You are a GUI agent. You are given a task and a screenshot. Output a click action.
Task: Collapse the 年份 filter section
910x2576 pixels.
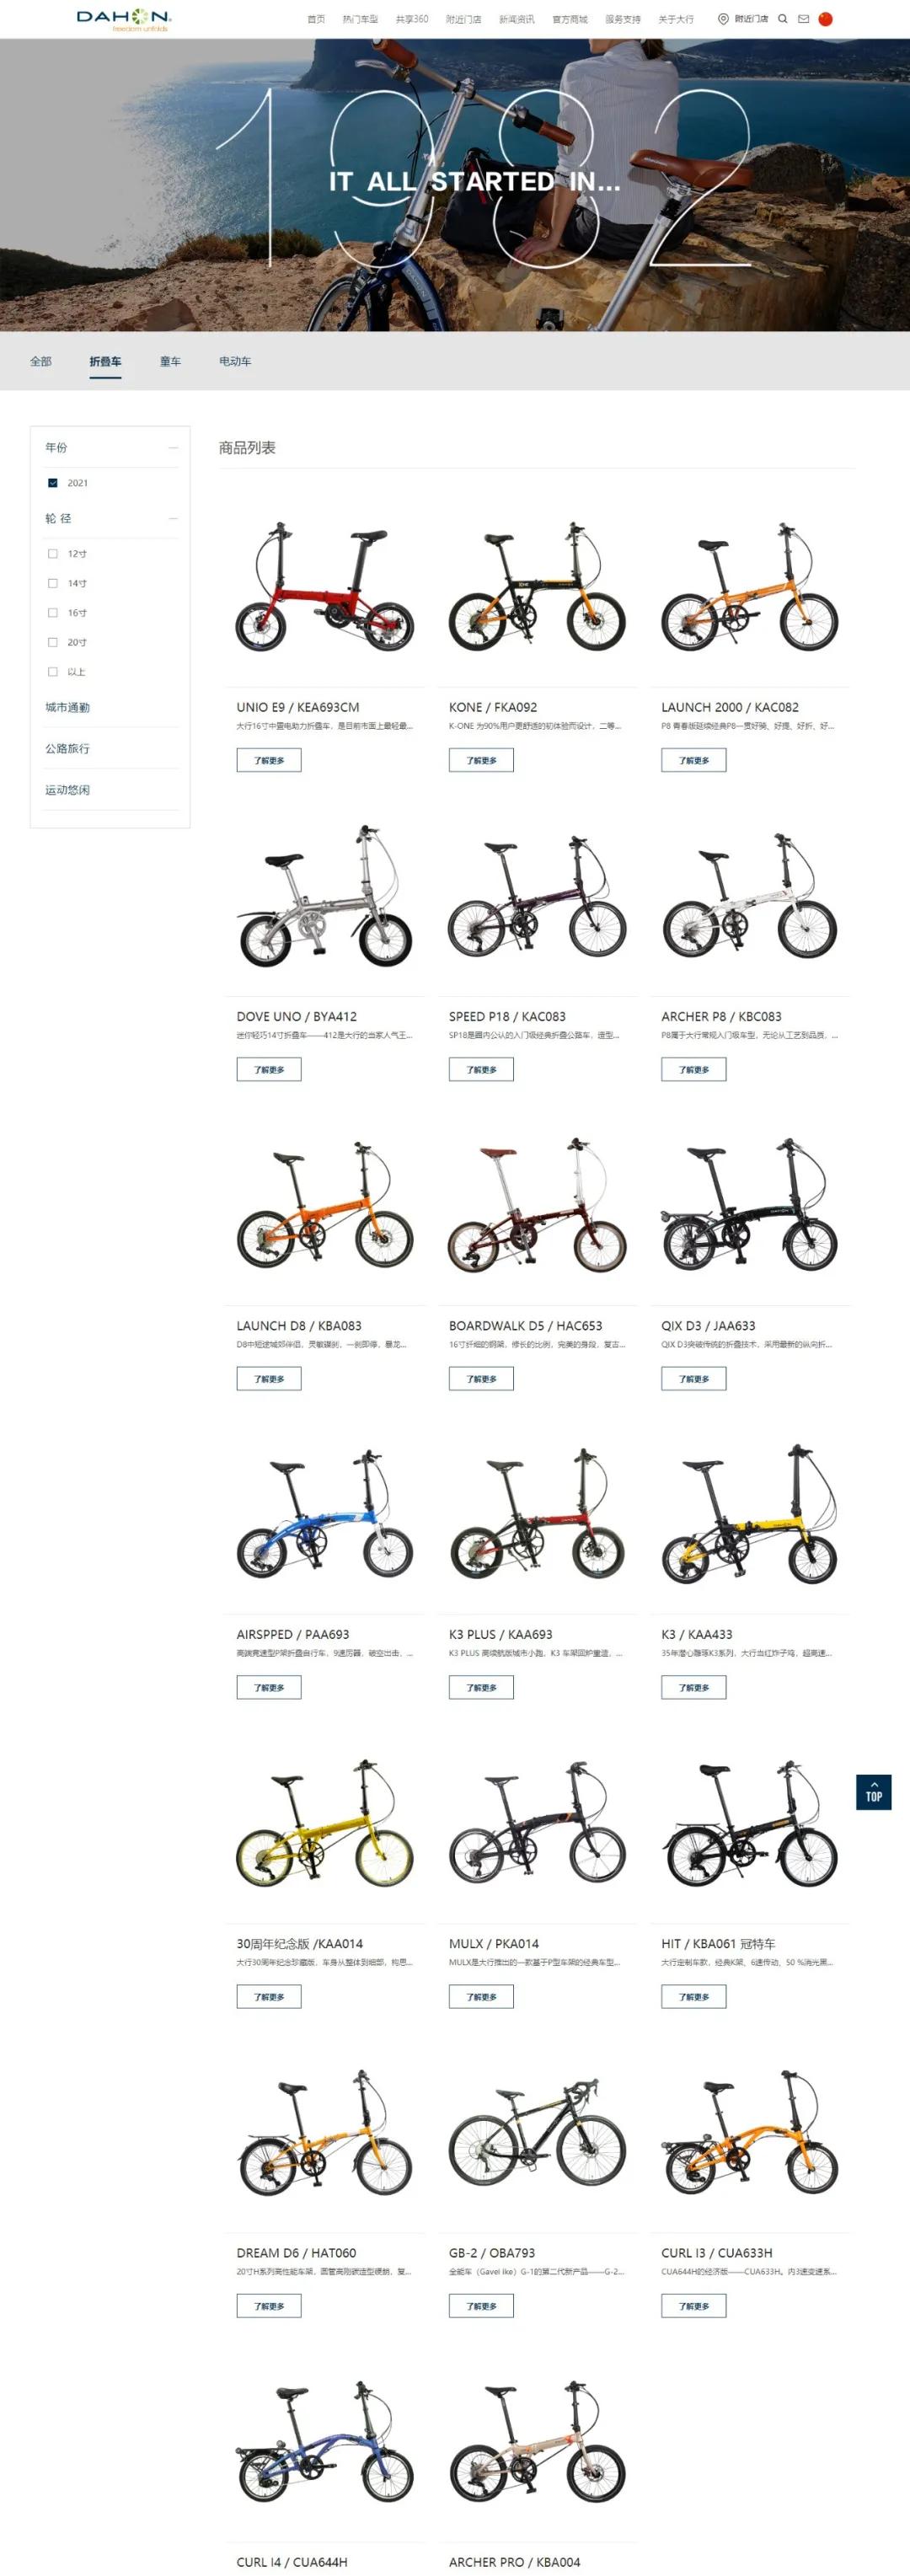[x=173, y=447]
